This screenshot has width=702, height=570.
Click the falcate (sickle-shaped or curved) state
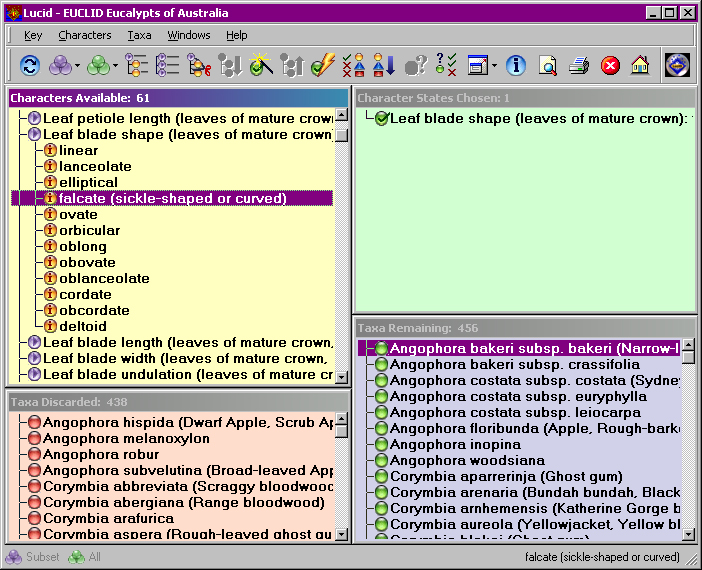[x=172, y=198]
